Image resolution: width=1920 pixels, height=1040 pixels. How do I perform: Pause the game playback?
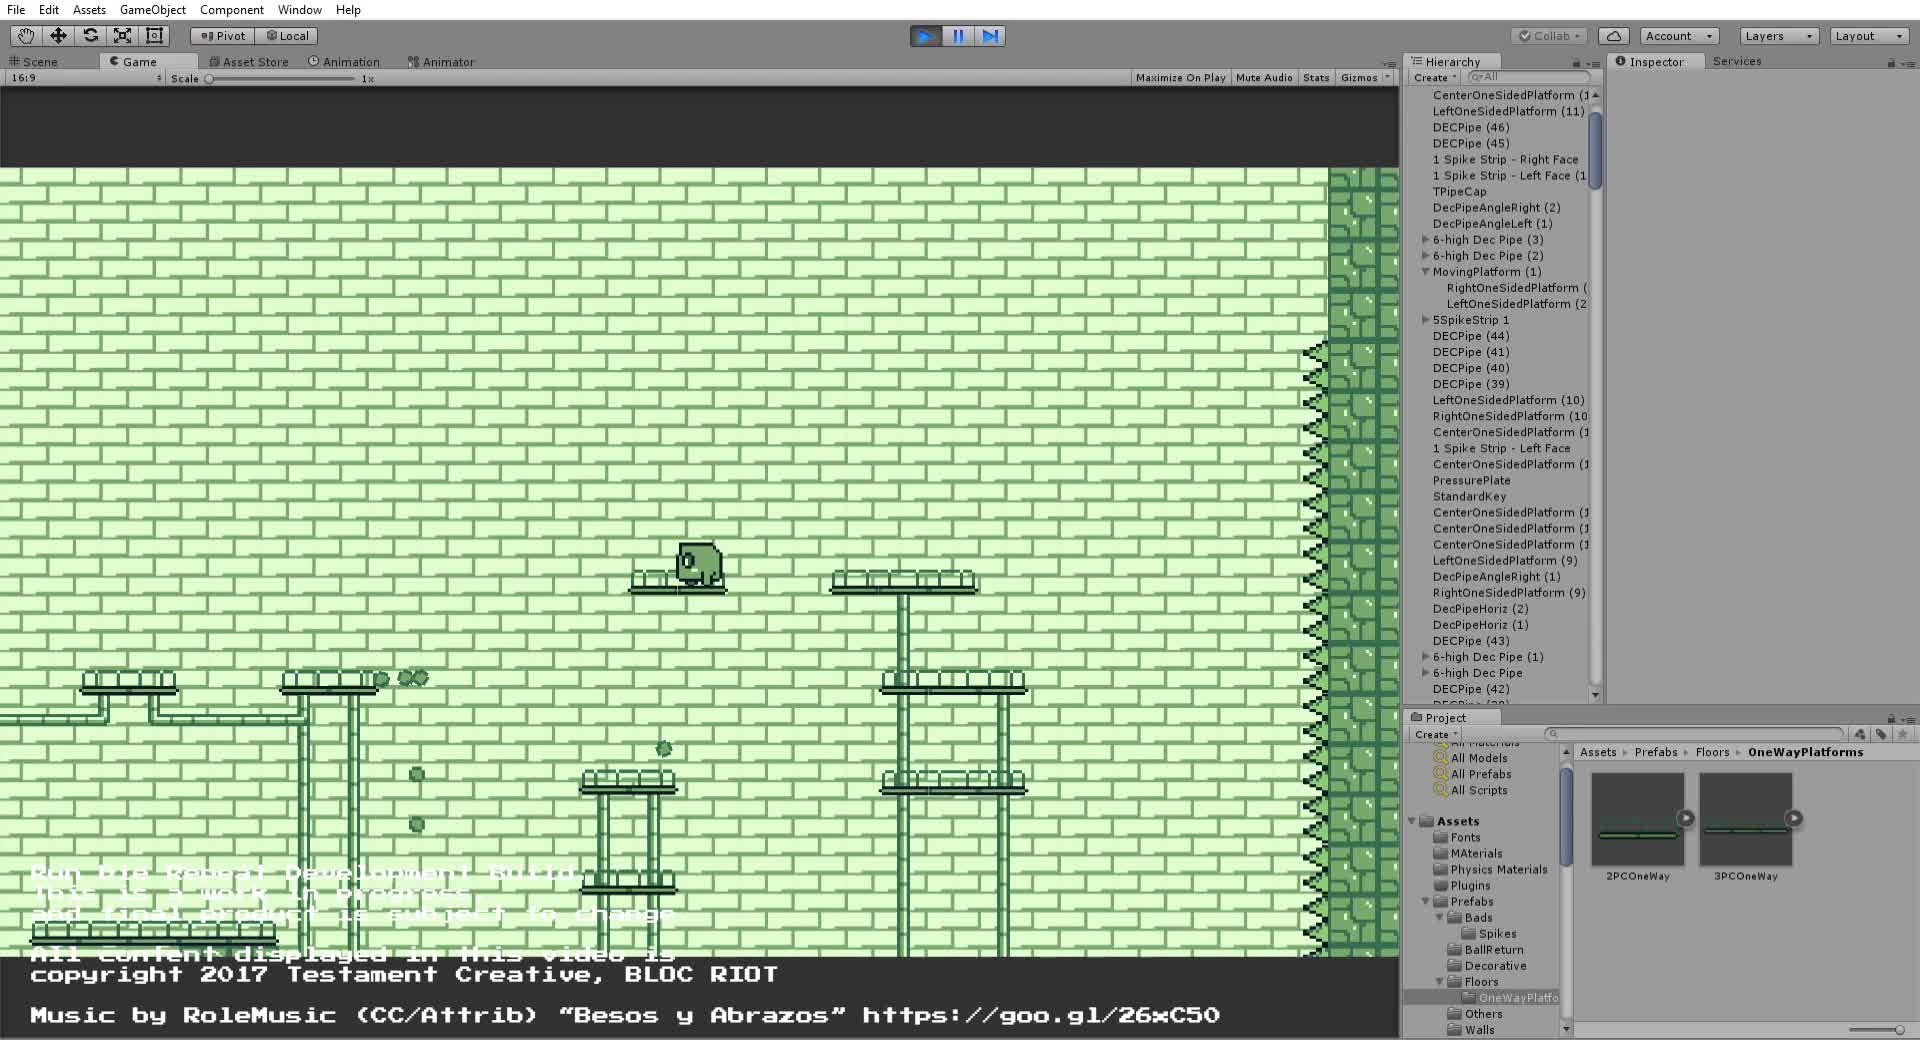[958, 36]
